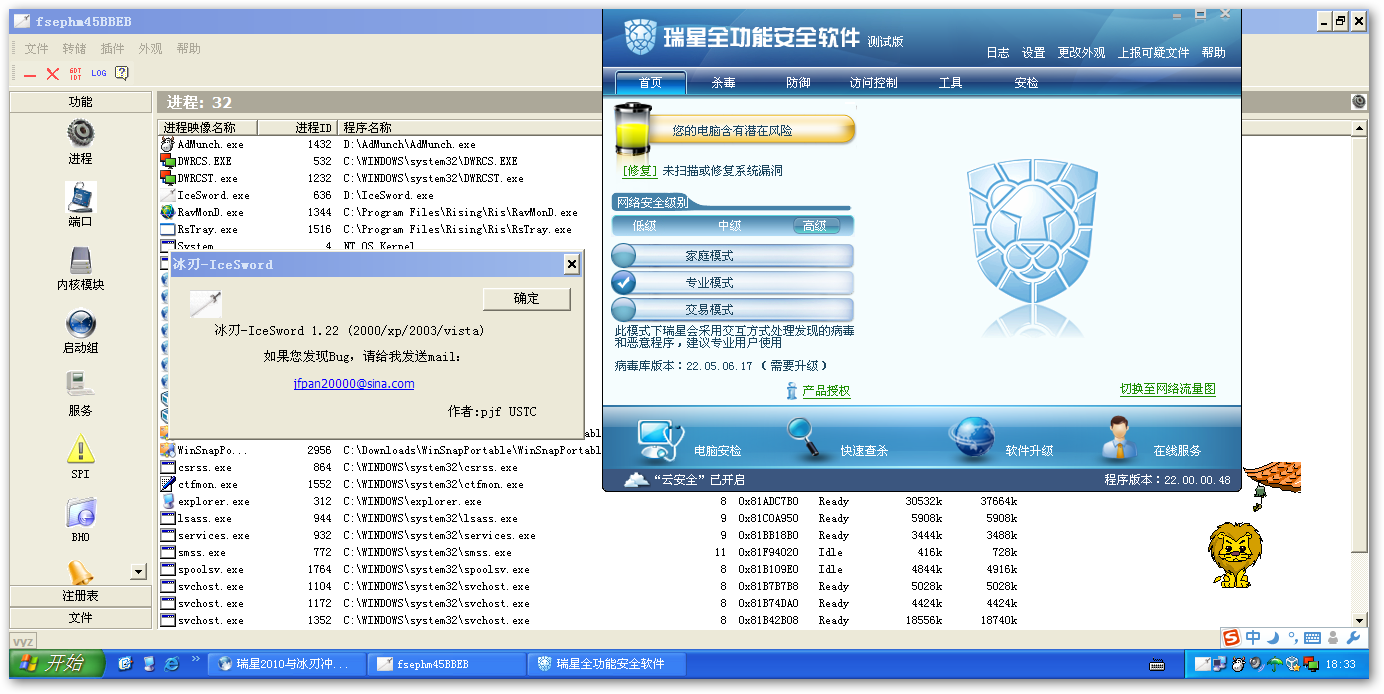Collapse the 功能 function panel header
Viewport: 1384px width, 694px height.
pos(80,102)
